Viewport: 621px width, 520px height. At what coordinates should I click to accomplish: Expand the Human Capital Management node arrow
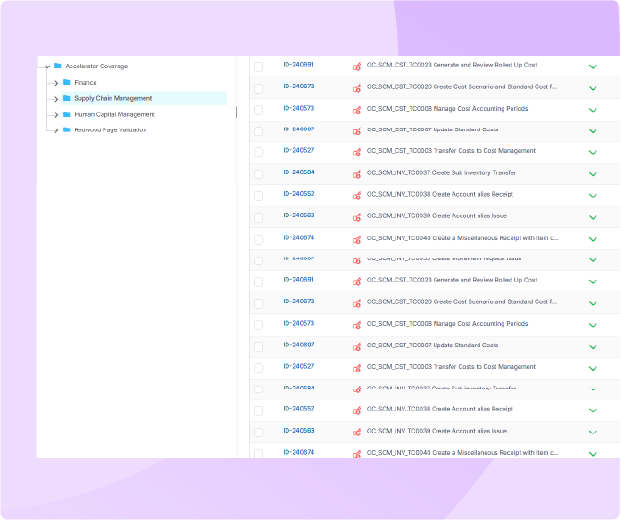(x=56, y=115)
